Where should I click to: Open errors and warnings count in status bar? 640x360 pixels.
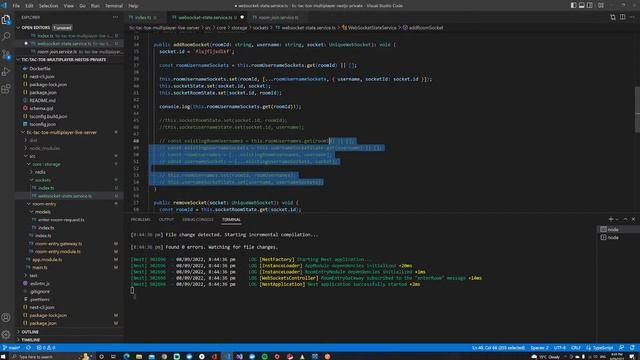click(x=46, y=348)
